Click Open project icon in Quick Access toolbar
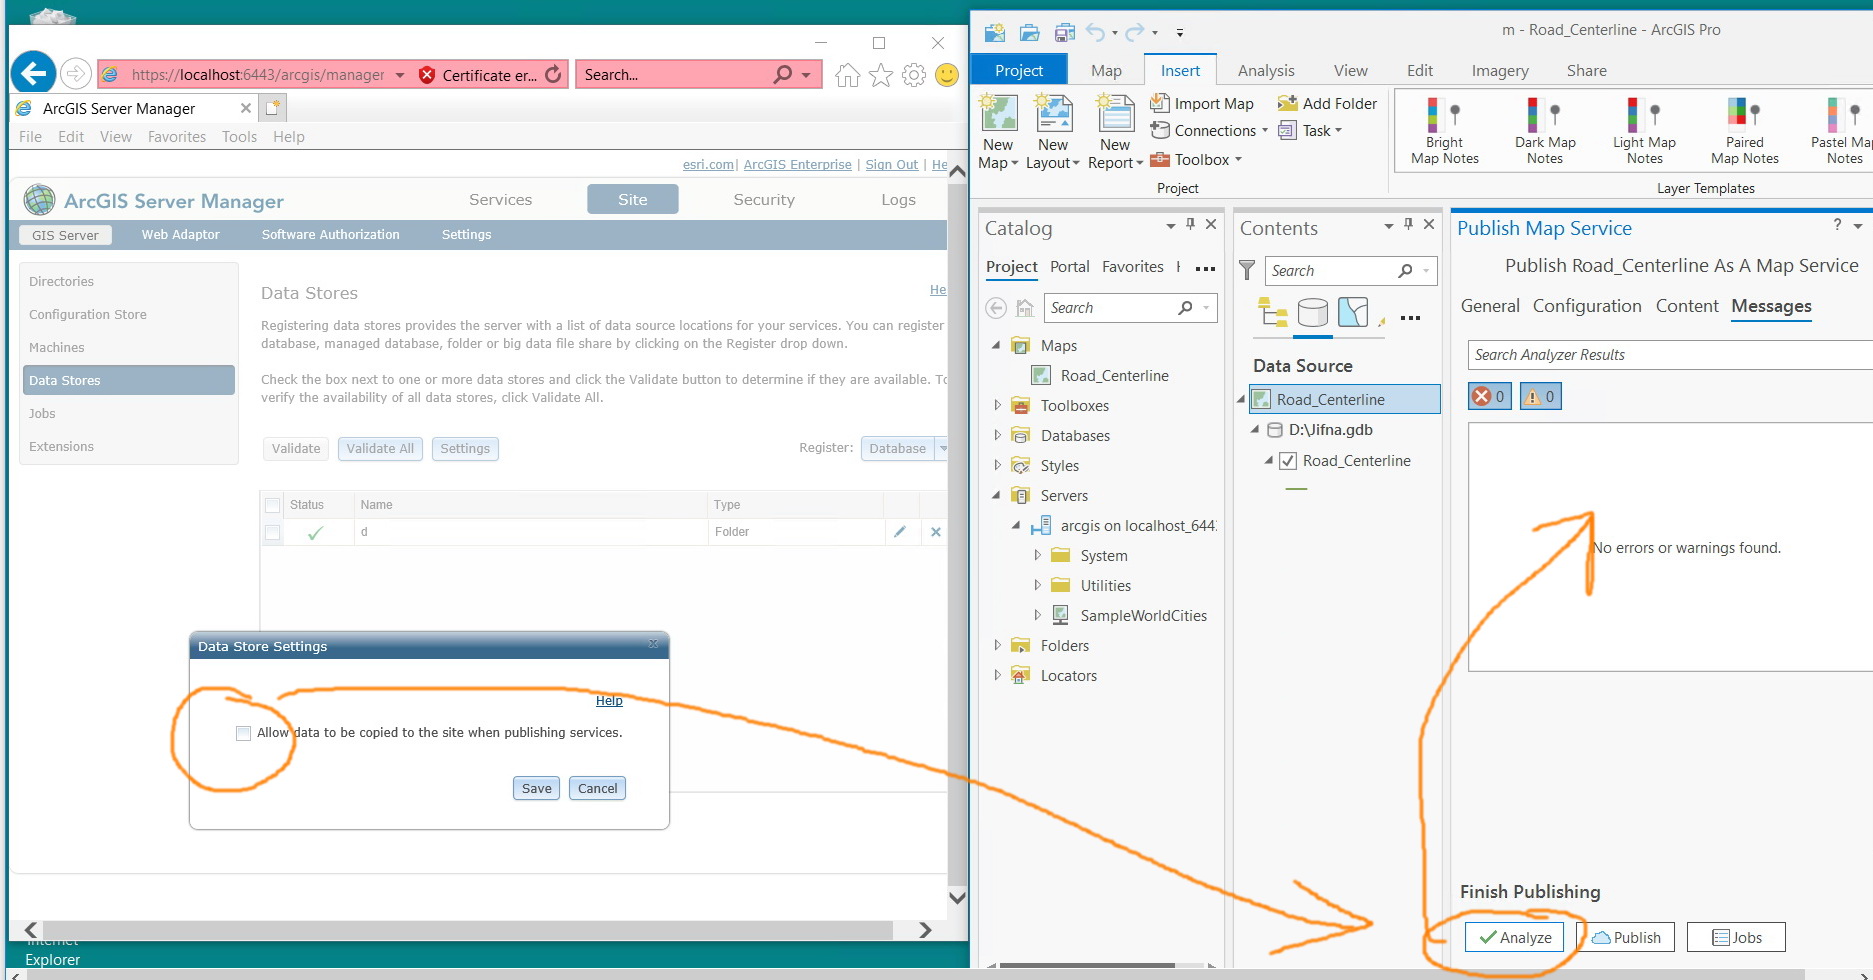This screenshot has height=980, width=1873. click(x=1029, y=32)
